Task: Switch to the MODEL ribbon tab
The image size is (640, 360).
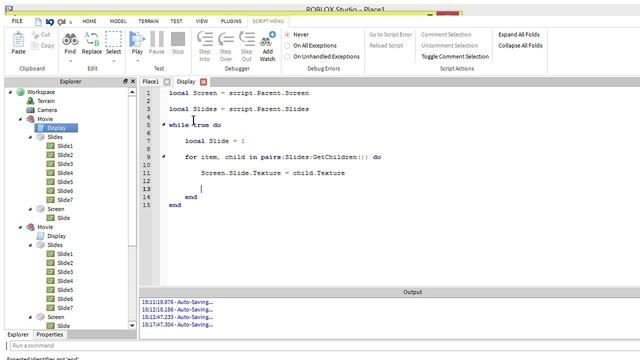Action: (118, 21)
